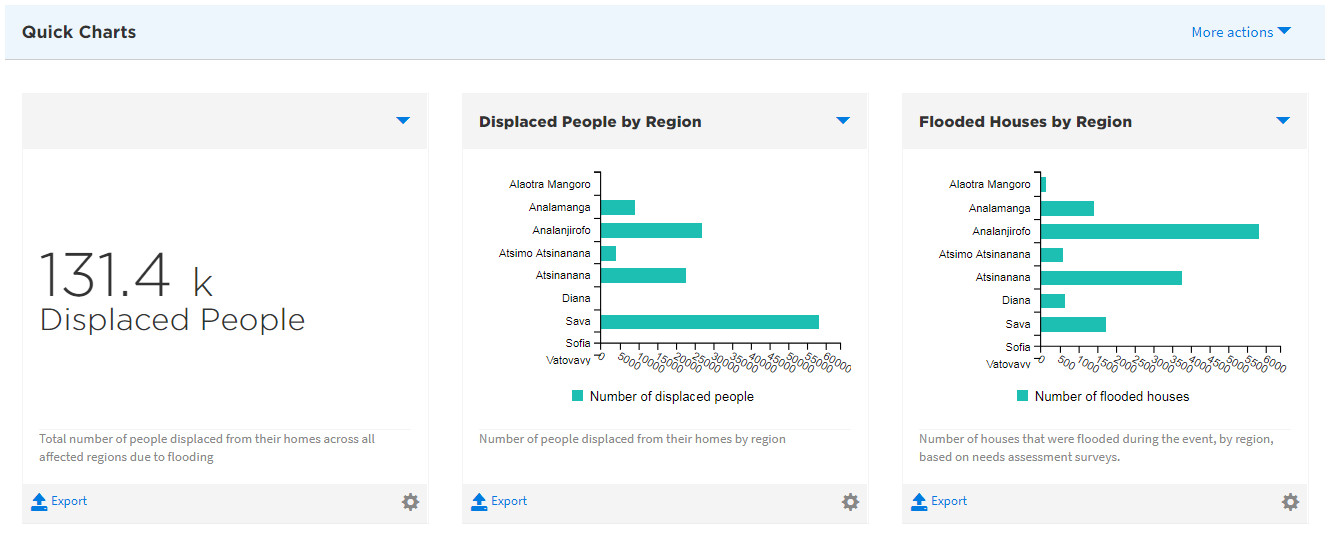
Task: Expand Displaced People by Region dropdown arrow
Action: (x=843, y=121)
